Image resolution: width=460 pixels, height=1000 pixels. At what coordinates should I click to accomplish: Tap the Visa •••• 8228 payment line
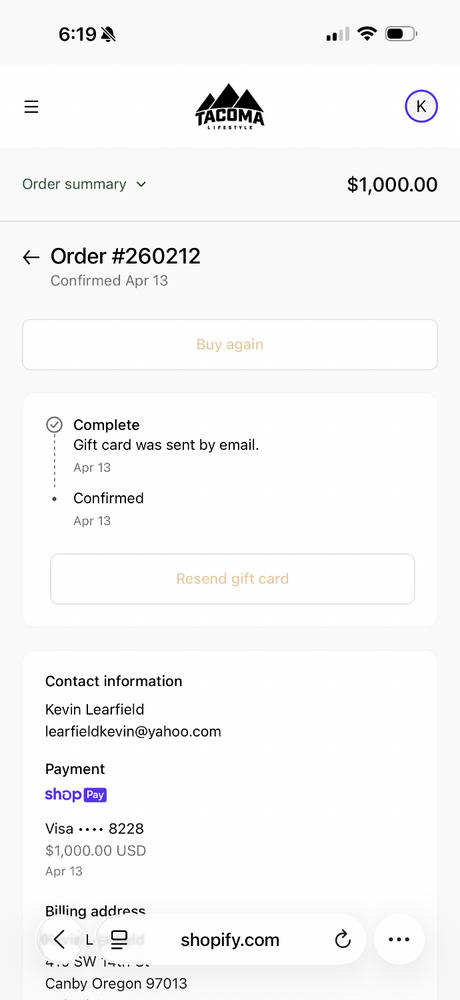(94, 829)
